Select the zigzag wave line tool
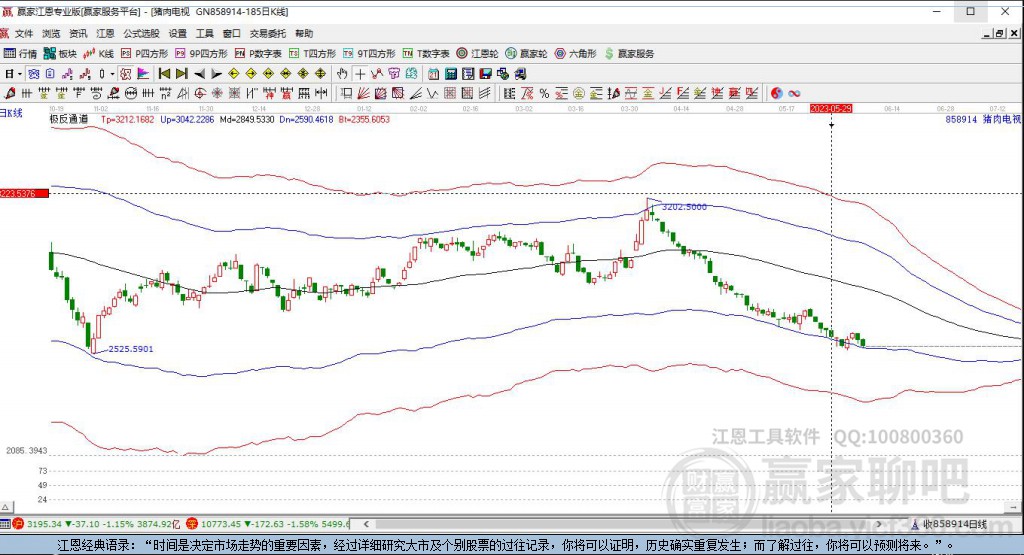 [432, 93]
